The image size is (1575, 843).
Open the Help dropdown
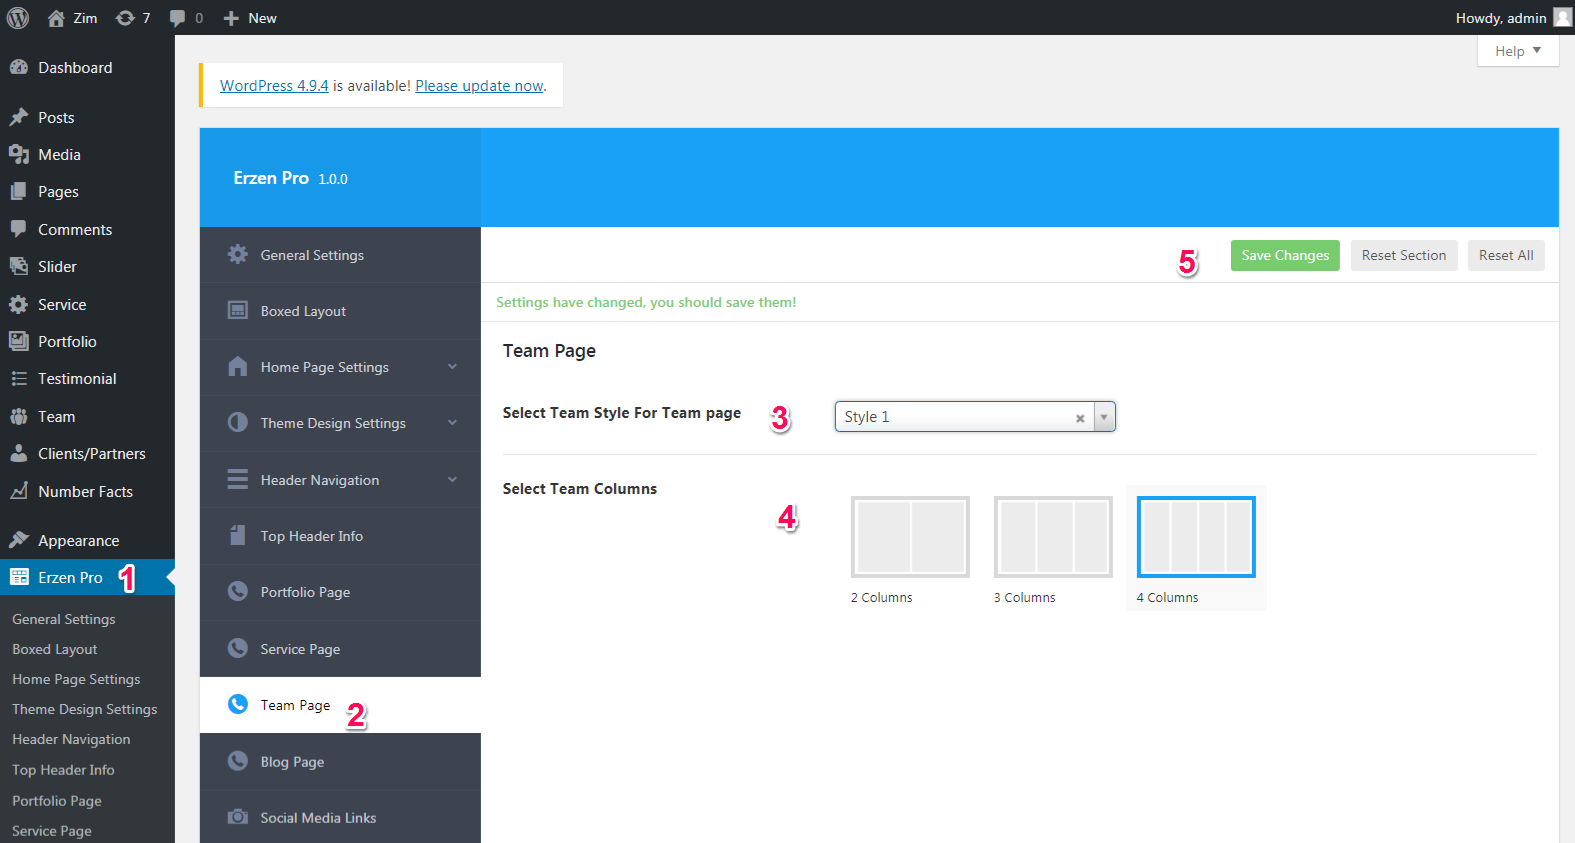1518,51
